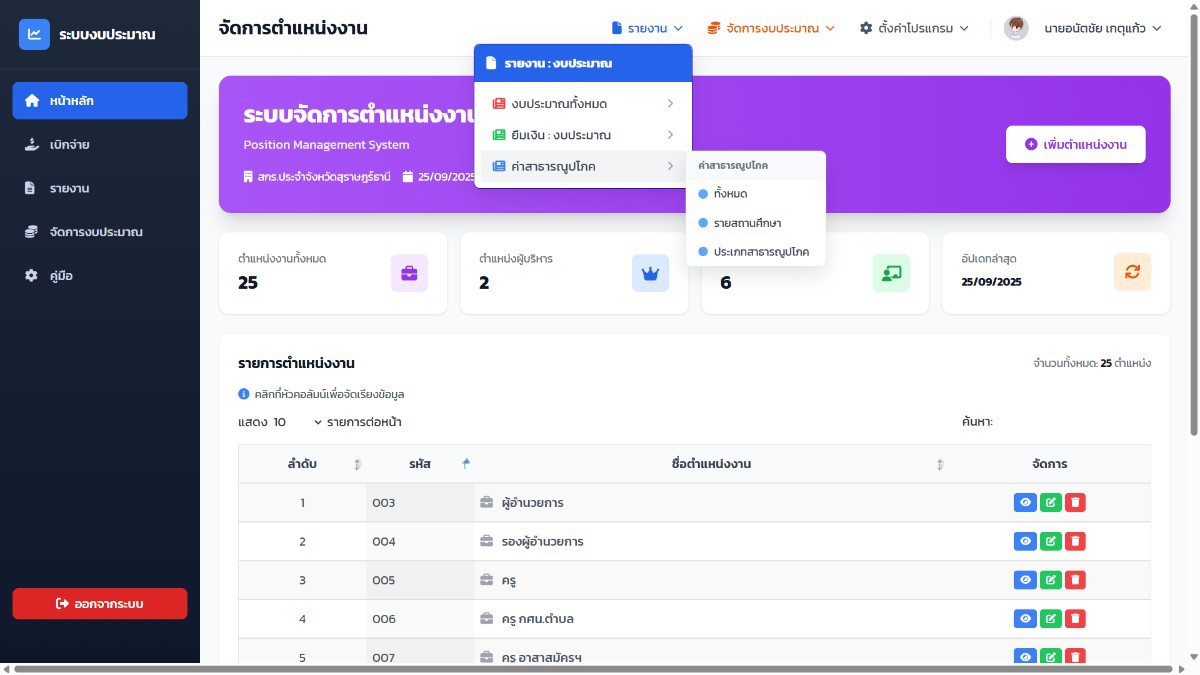Click the green edit icon for ครู กศน.ตำบล
1200x675 pixels.
tap(1050, 619)
